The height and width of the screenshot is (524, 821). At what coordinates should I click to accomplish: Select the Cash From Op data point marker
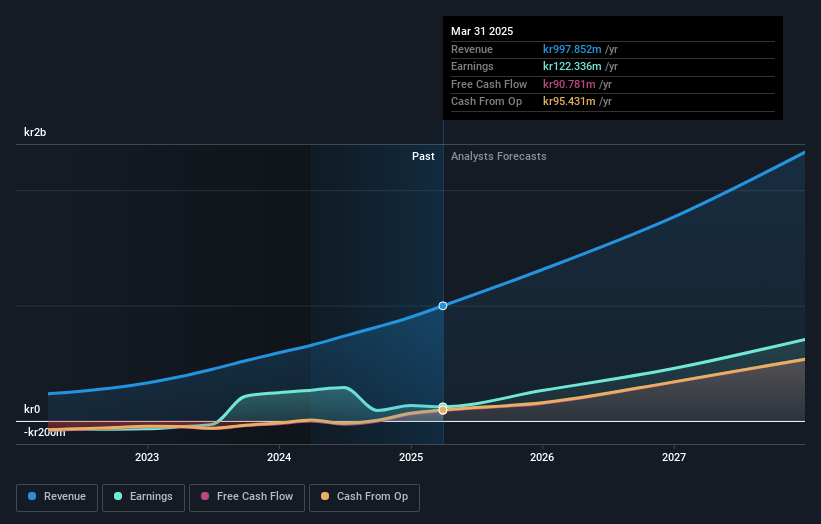coord(443,410)
